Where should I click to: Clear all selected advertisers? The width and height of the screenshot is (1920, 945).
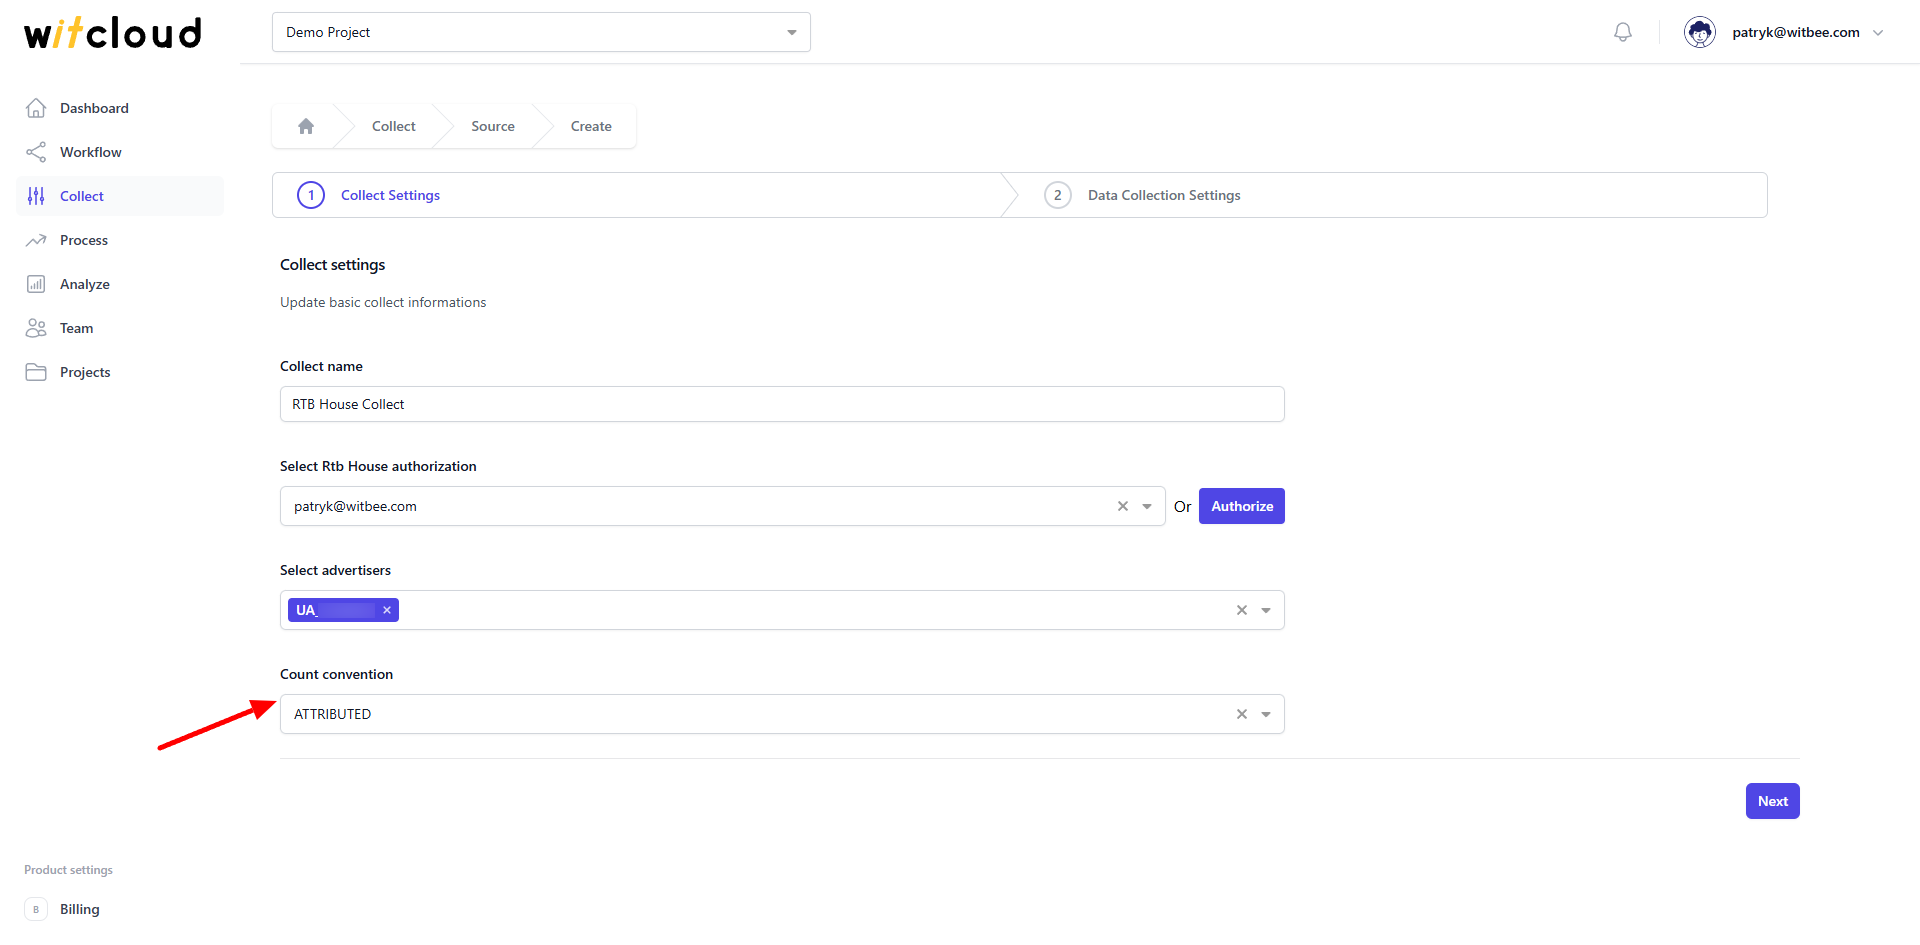click(1242, 610)
